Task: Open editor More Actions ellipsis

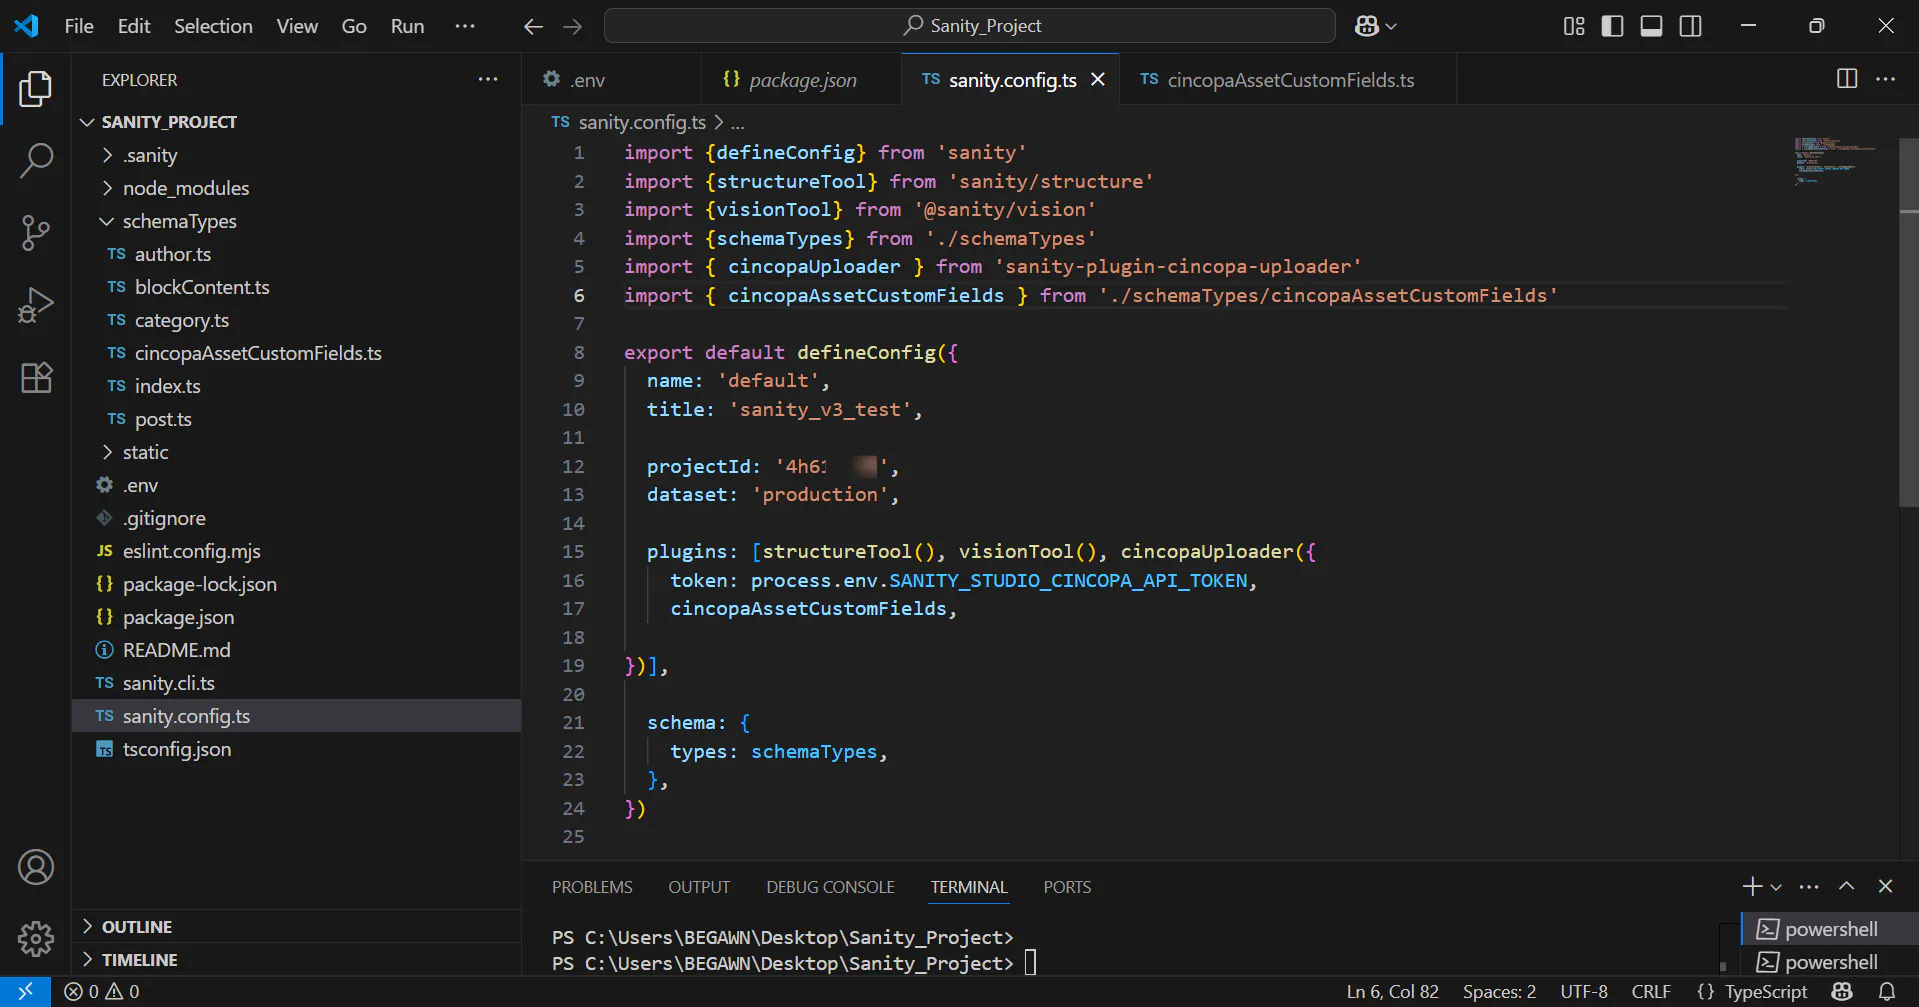Action: [1885, 79]
